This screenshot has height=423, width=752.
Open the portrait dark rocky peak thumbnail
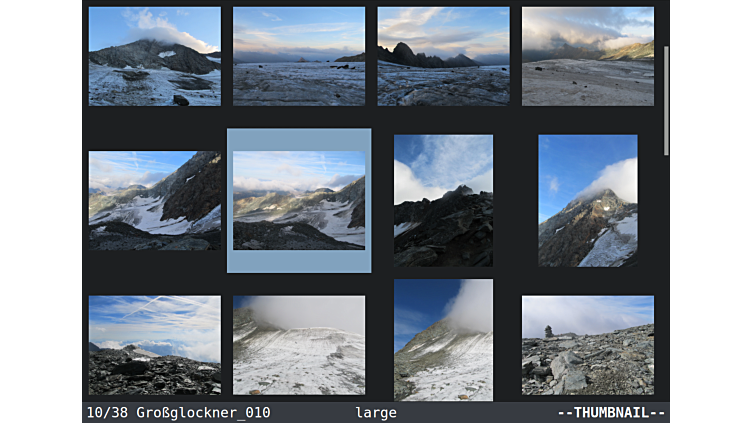tap(443, 200)
